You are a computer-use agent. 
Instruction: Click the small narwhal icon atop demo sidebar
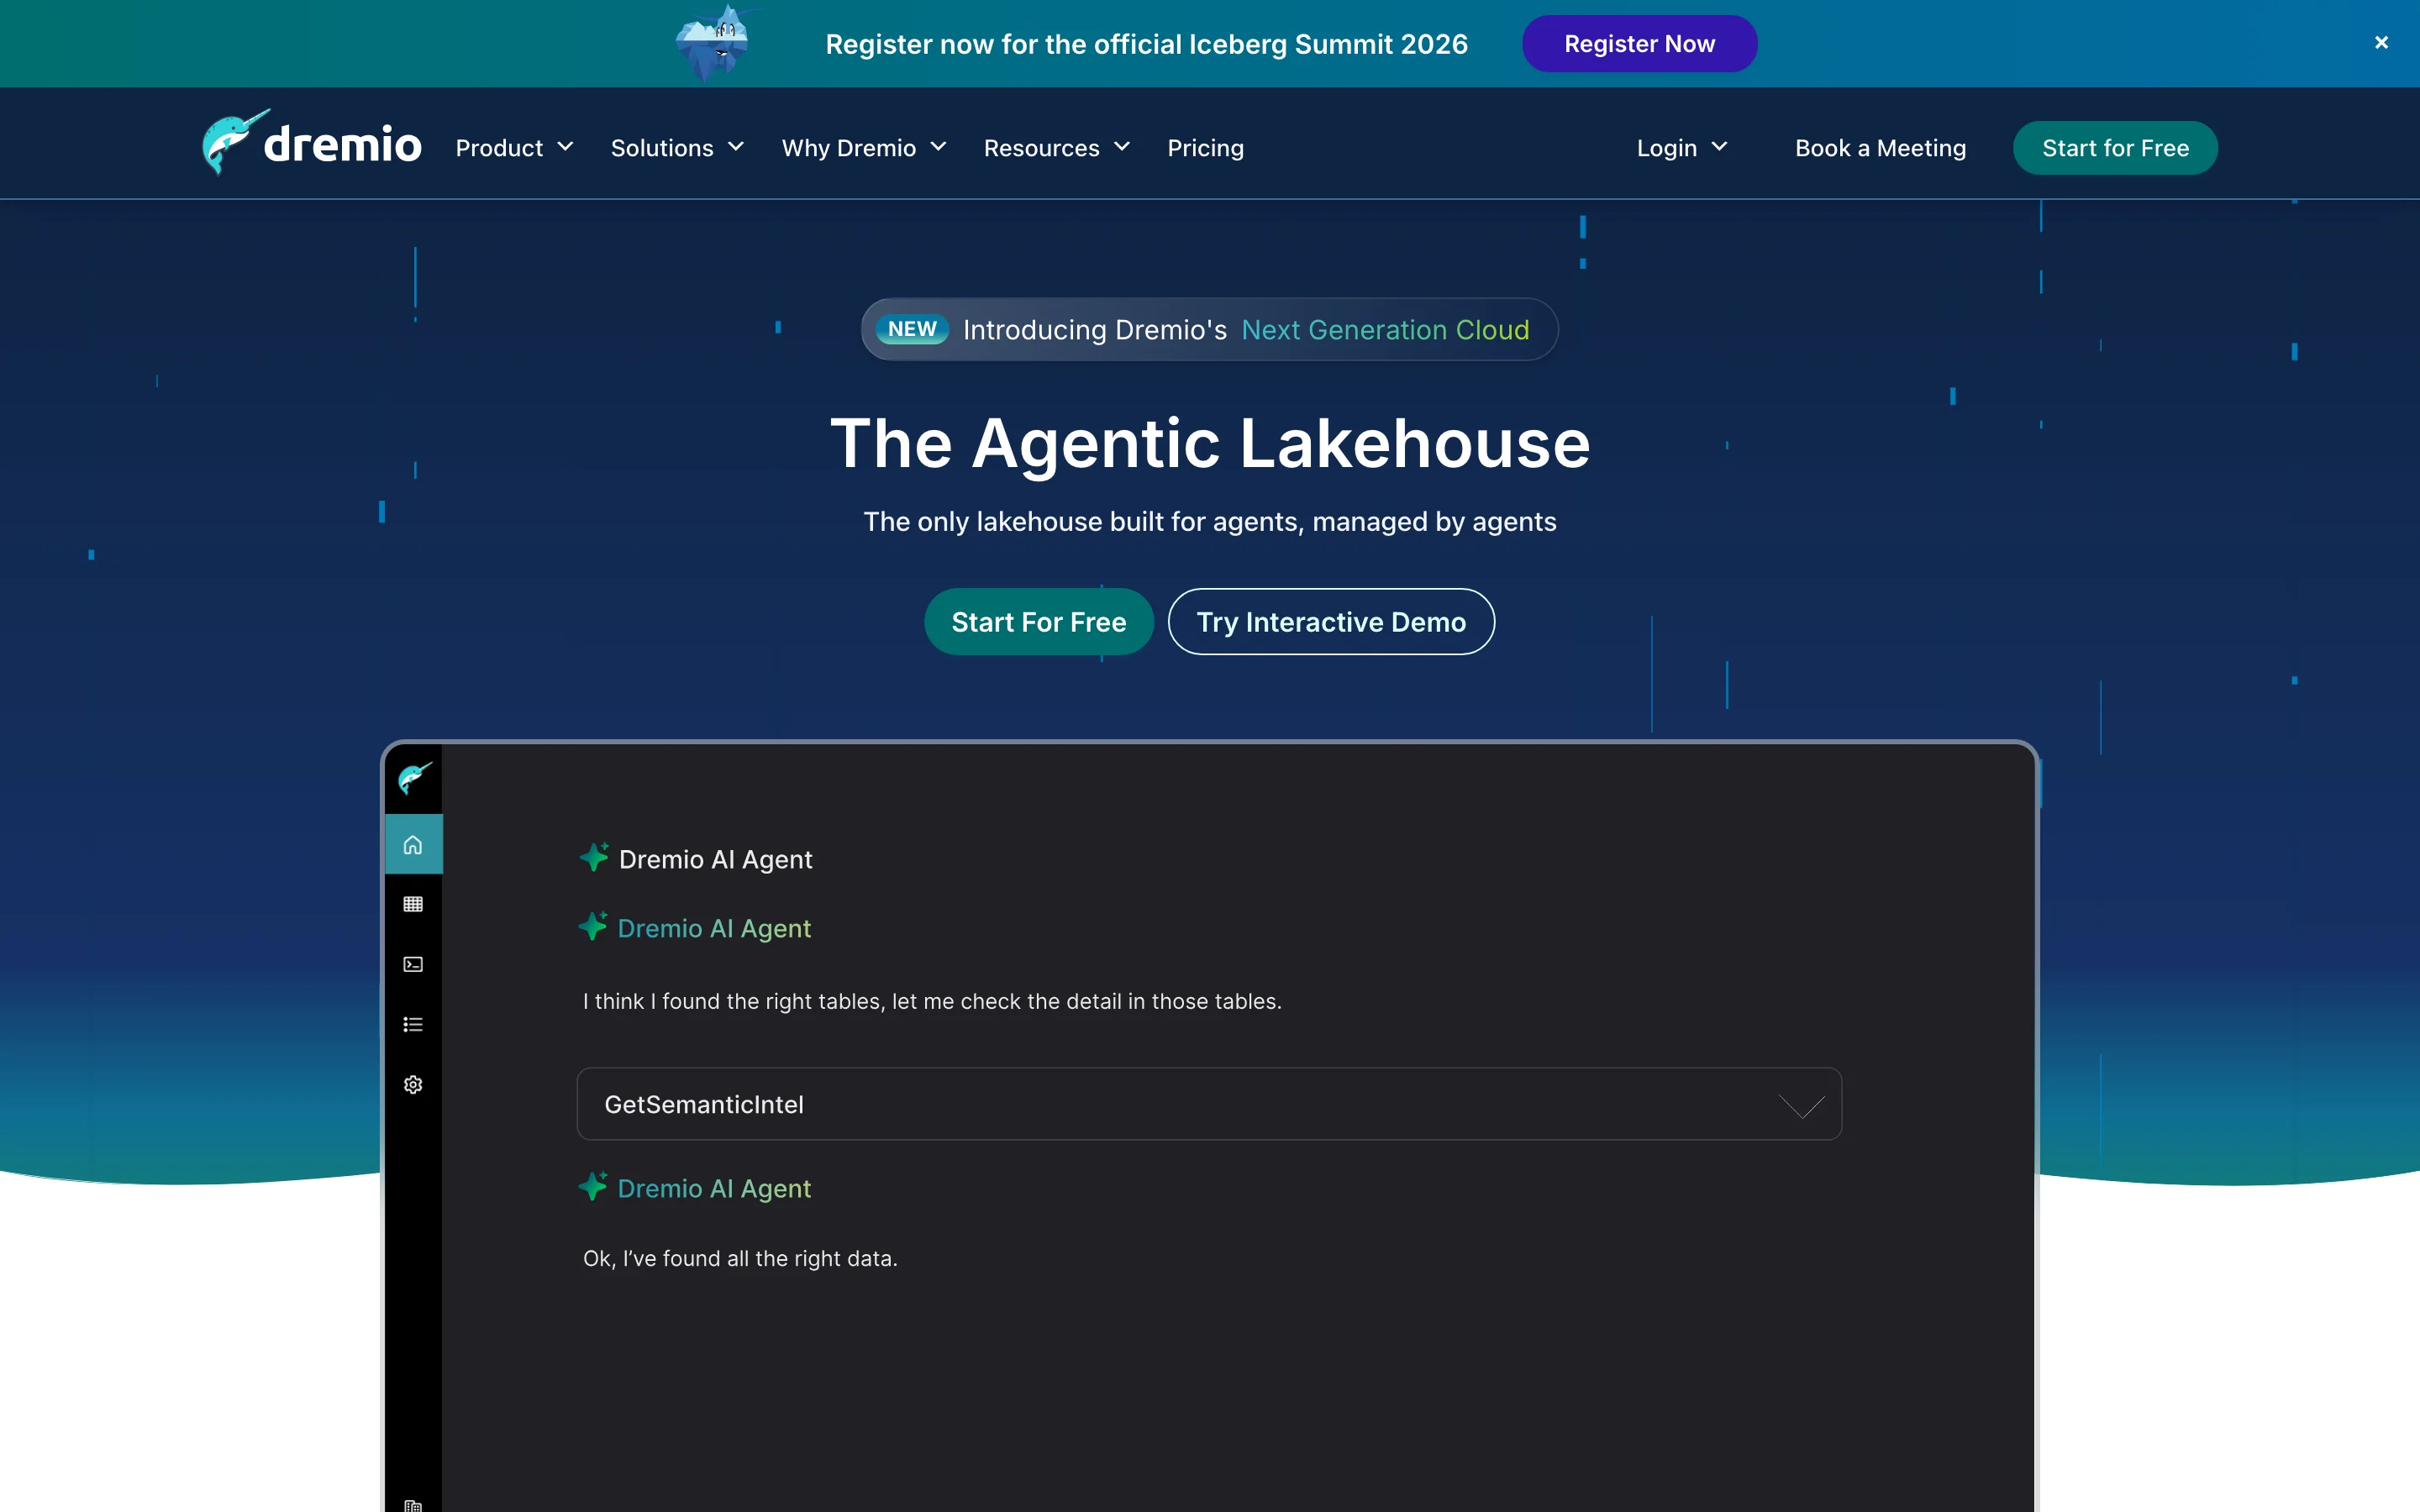414,777
